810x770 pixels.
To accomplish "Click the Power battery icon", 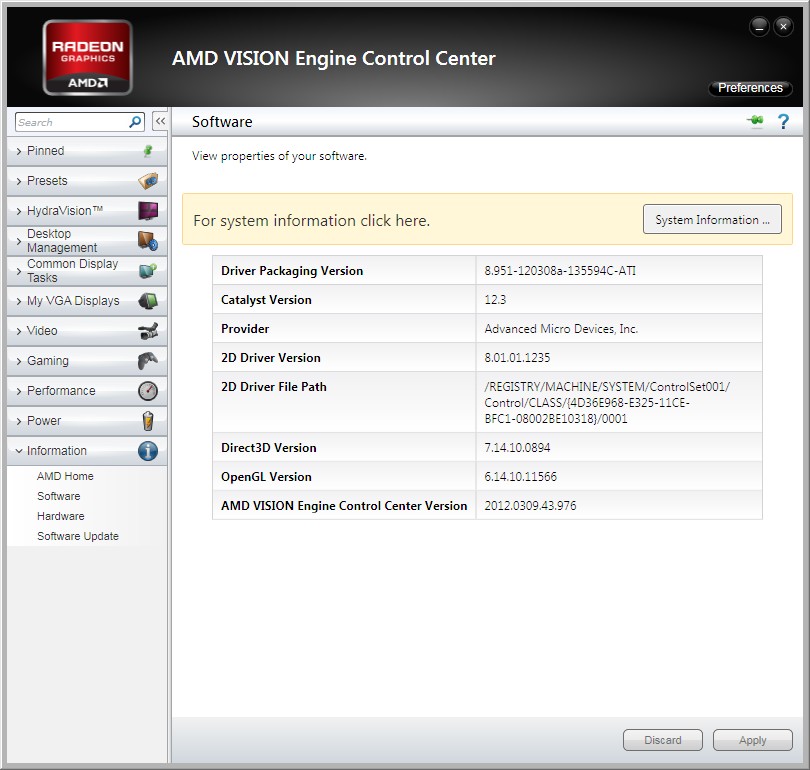I will (148, 421).
